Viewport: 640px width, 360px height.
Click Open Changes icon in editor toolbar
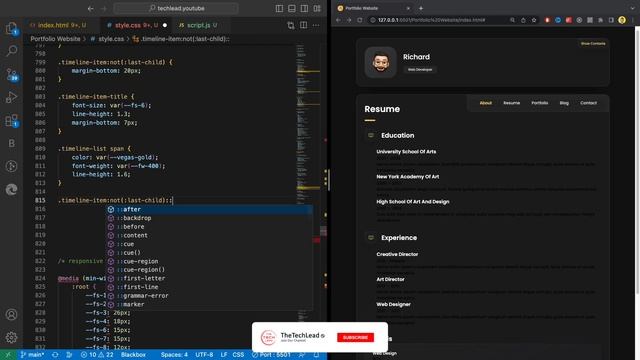point(291,25)
